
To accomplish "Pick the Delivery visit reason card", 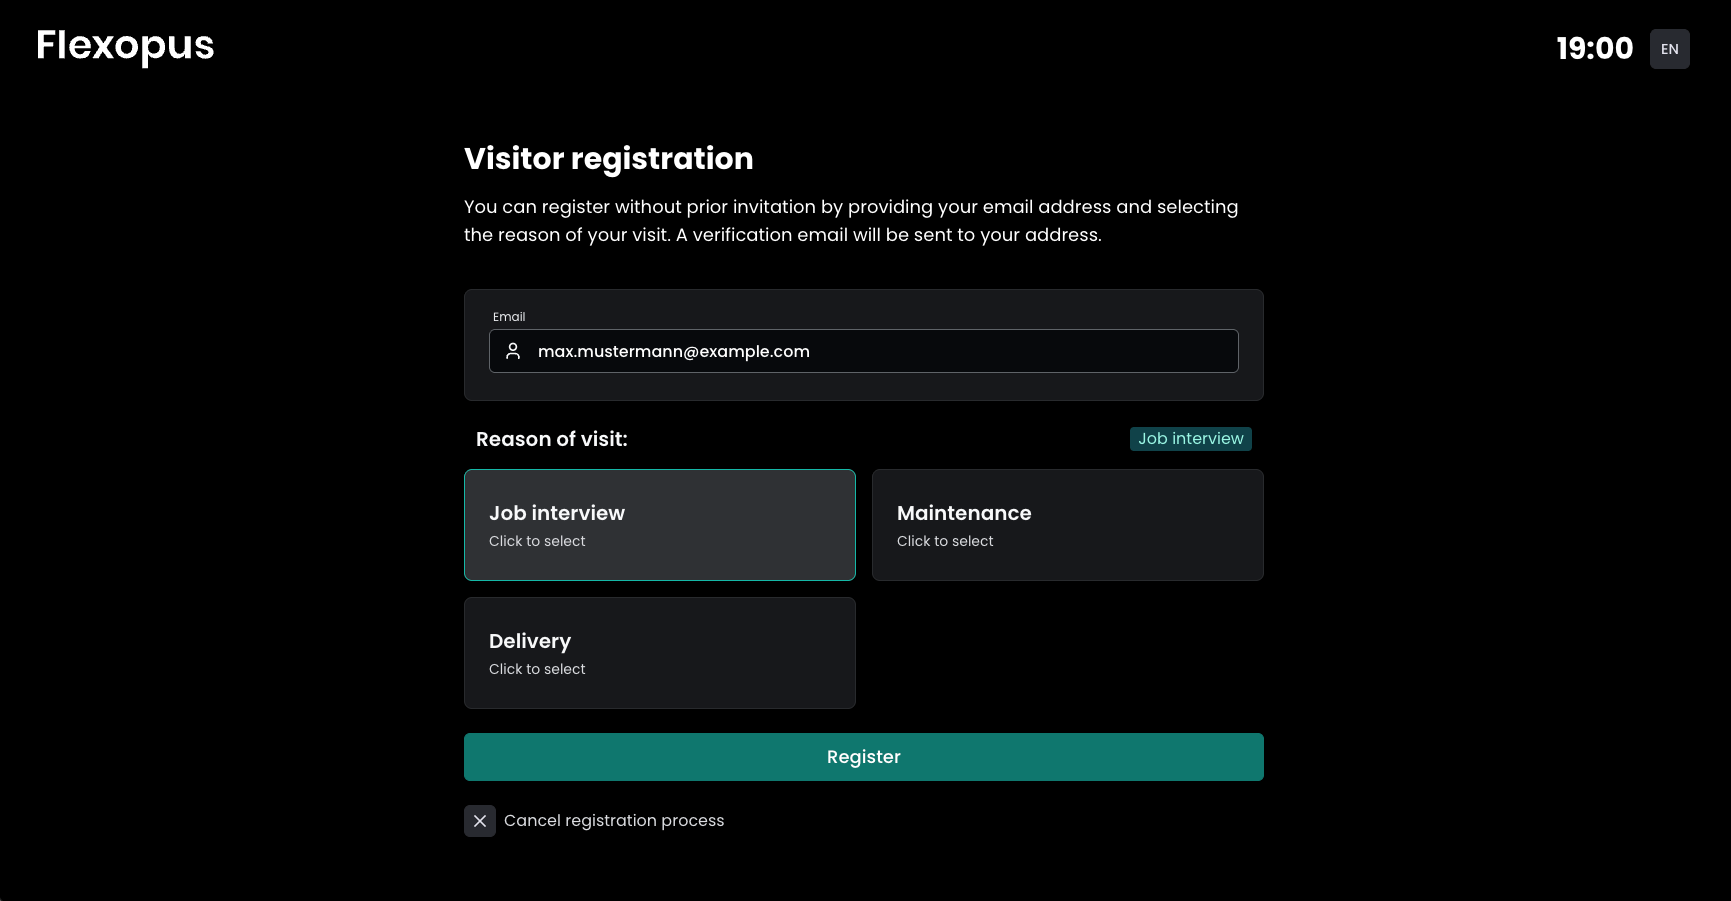I will click(659, 652).
